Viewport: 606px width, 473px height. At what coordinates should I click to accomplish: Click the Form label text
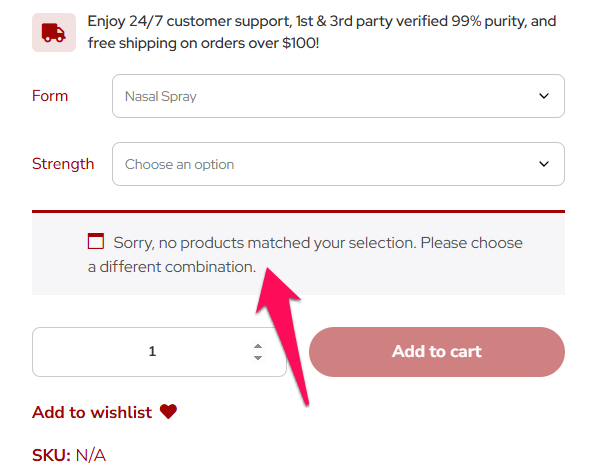coord(50,96)
